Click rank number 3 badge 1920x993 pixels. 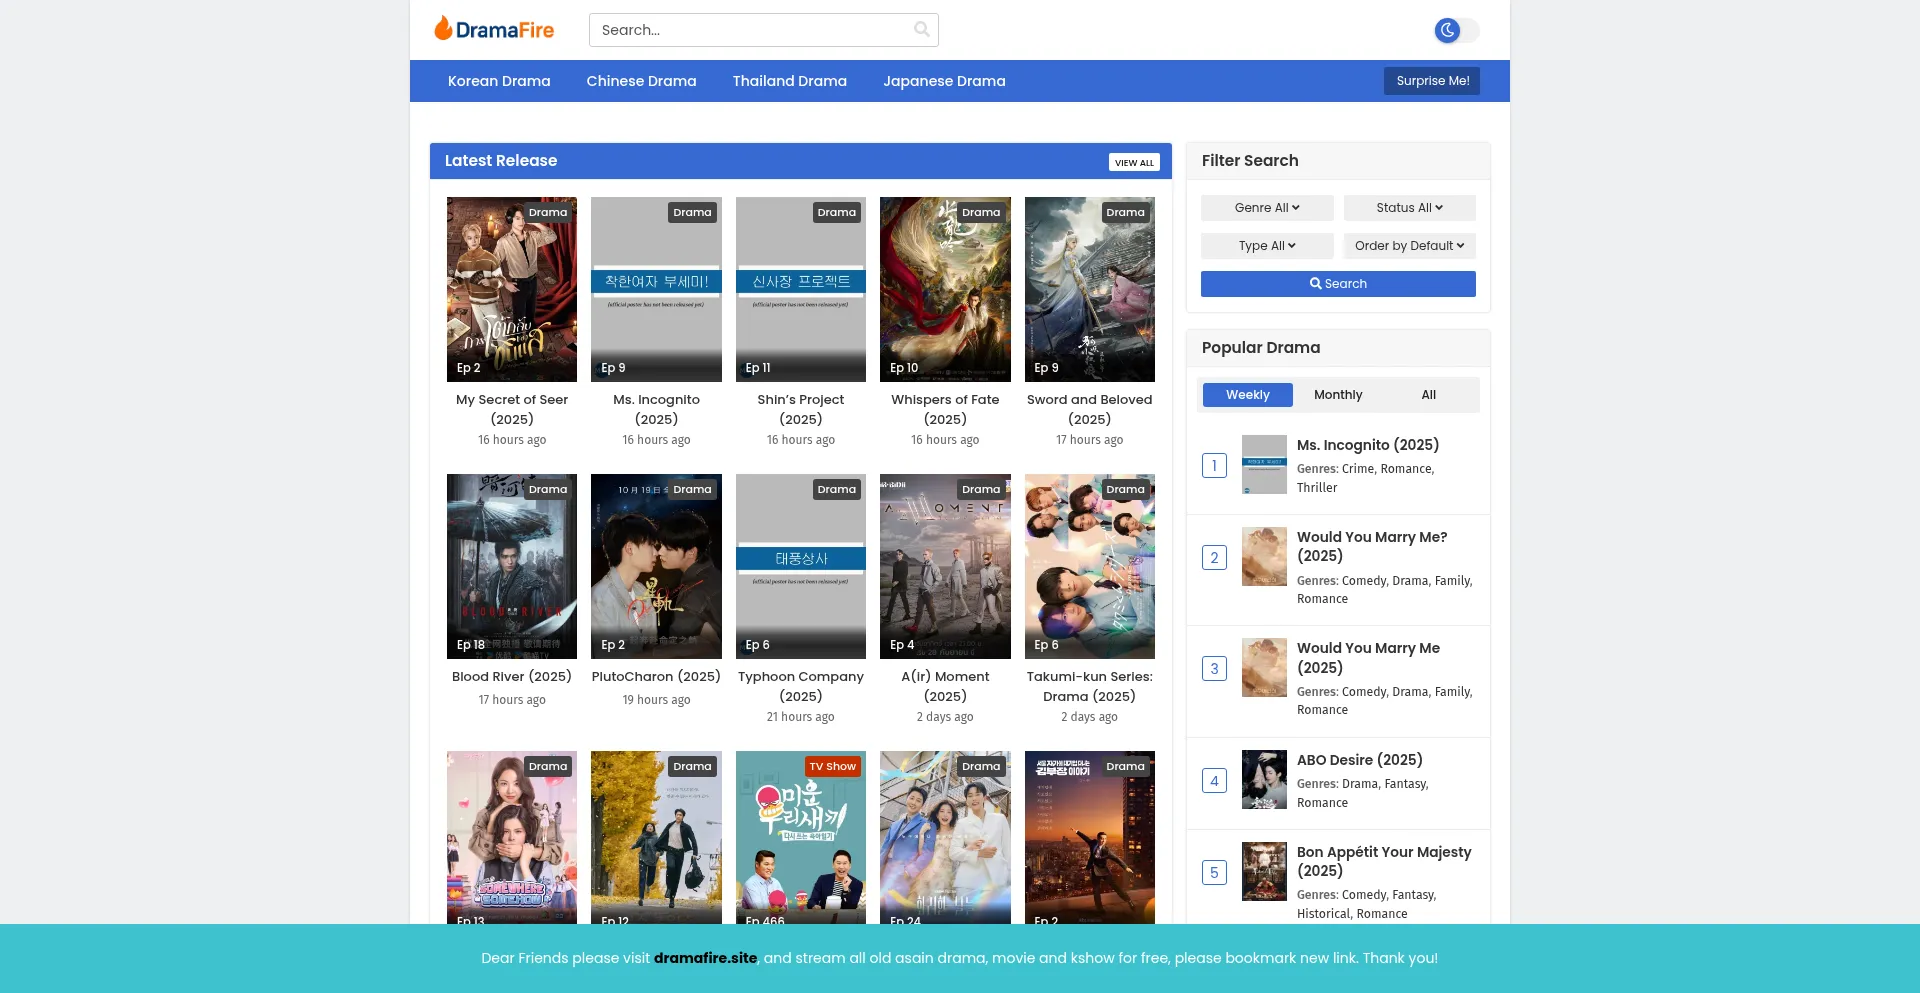pyautogui.click(x=1214, y=669)
